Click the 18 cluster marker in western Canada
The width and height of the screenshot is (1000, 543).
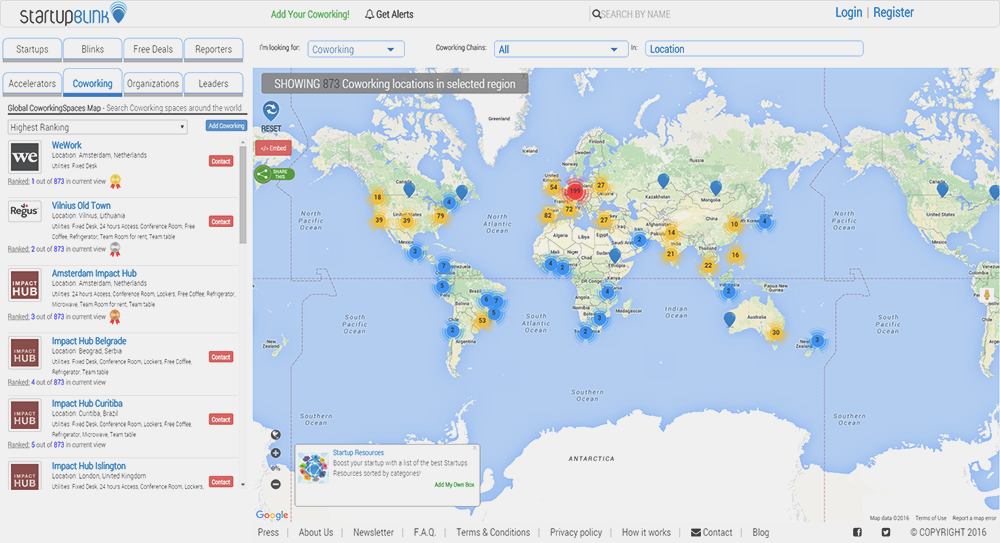[378, 197]
